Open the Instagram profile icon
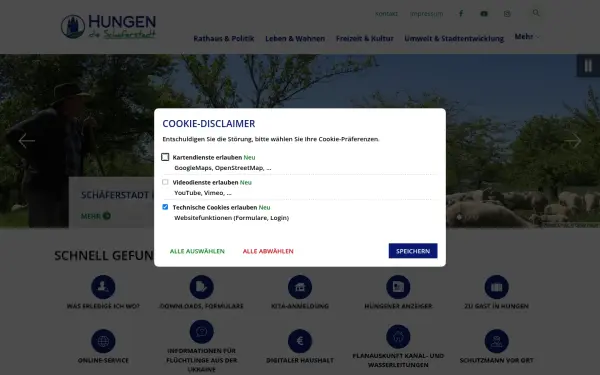Image resolution: width=600 pixels, height=375 pixels. [x=507, y=14]
